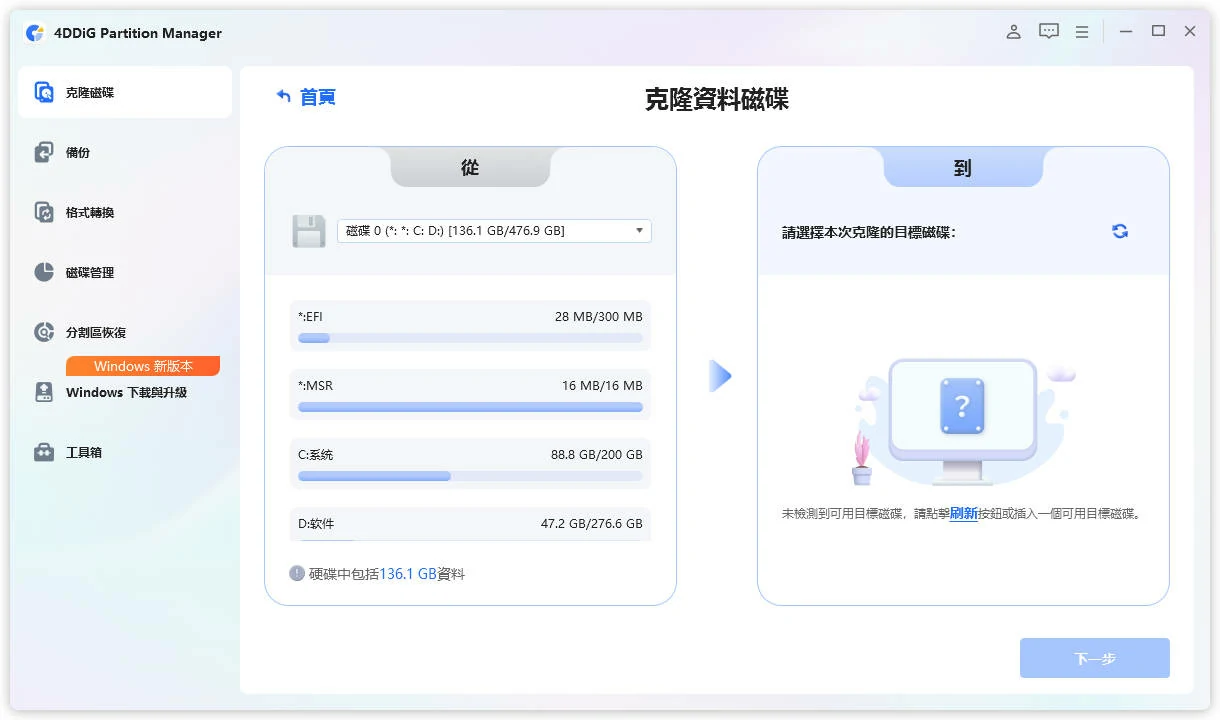Open the feedback message icon in title bar
1220x720 pixels.
(x=1048, y=32)
